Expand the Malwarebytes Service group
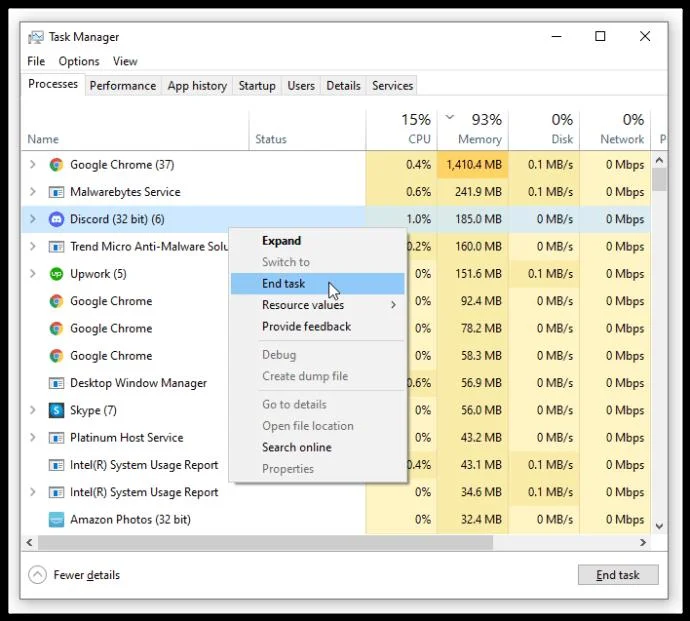 point(33,192)
